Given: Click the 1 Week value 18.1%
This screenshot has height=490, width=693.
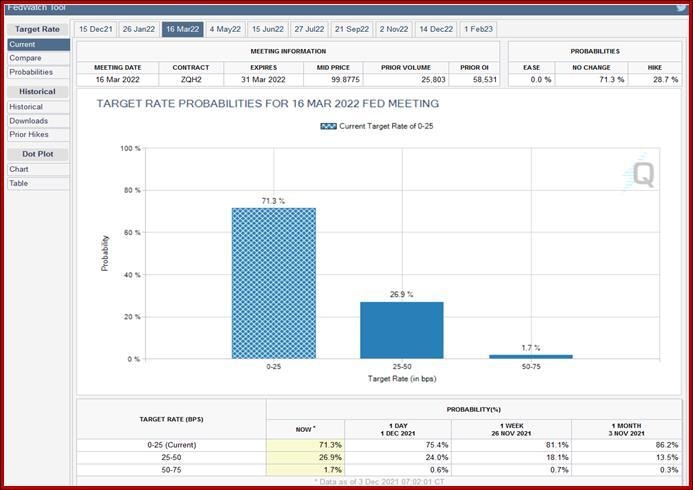Looking at the screenshot, I should click(x=557, y=457).
